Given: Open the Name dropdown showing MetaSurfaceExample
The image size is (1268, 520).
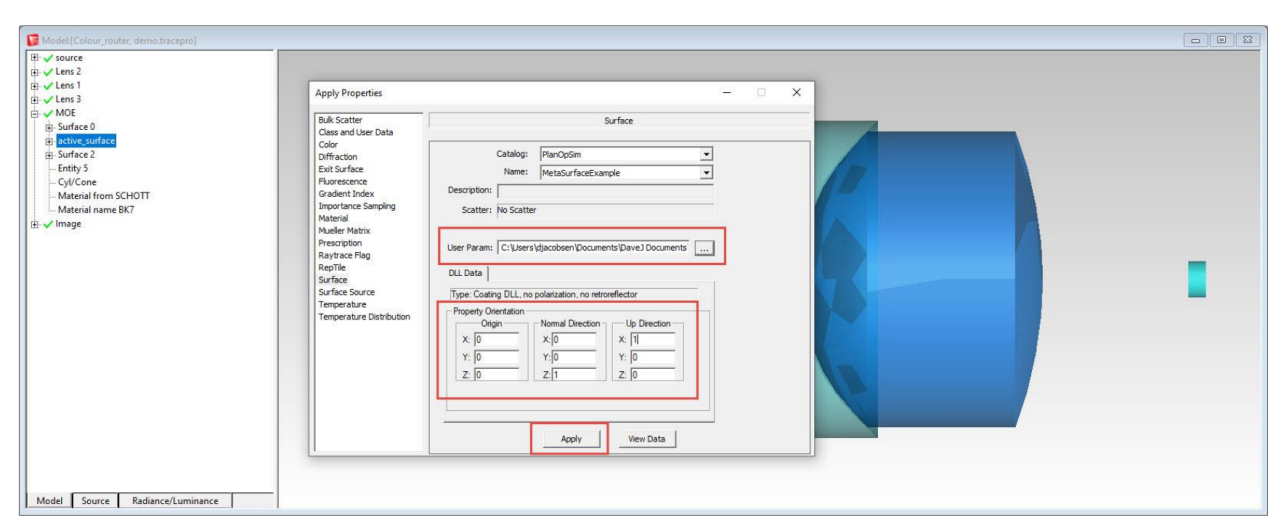Looking at the screenshot, I should coord(706,172).
